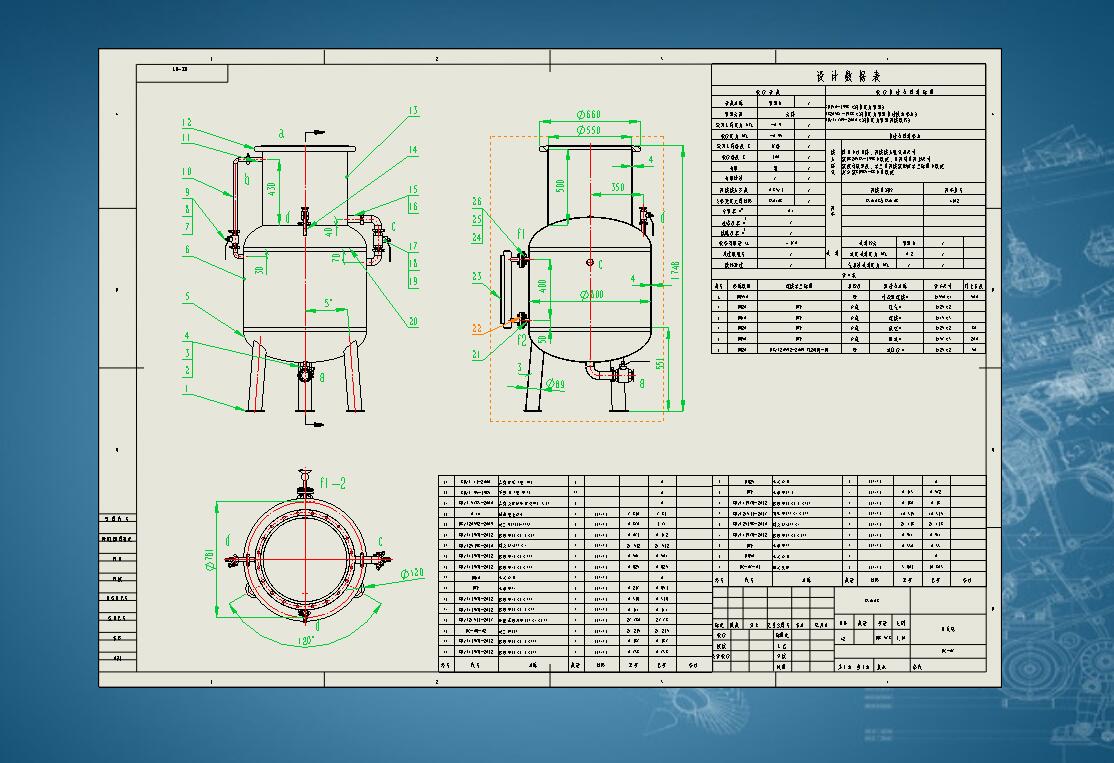The image size is (1114, 763).
Task: Select balloon number 15
Action: point(413,190)
